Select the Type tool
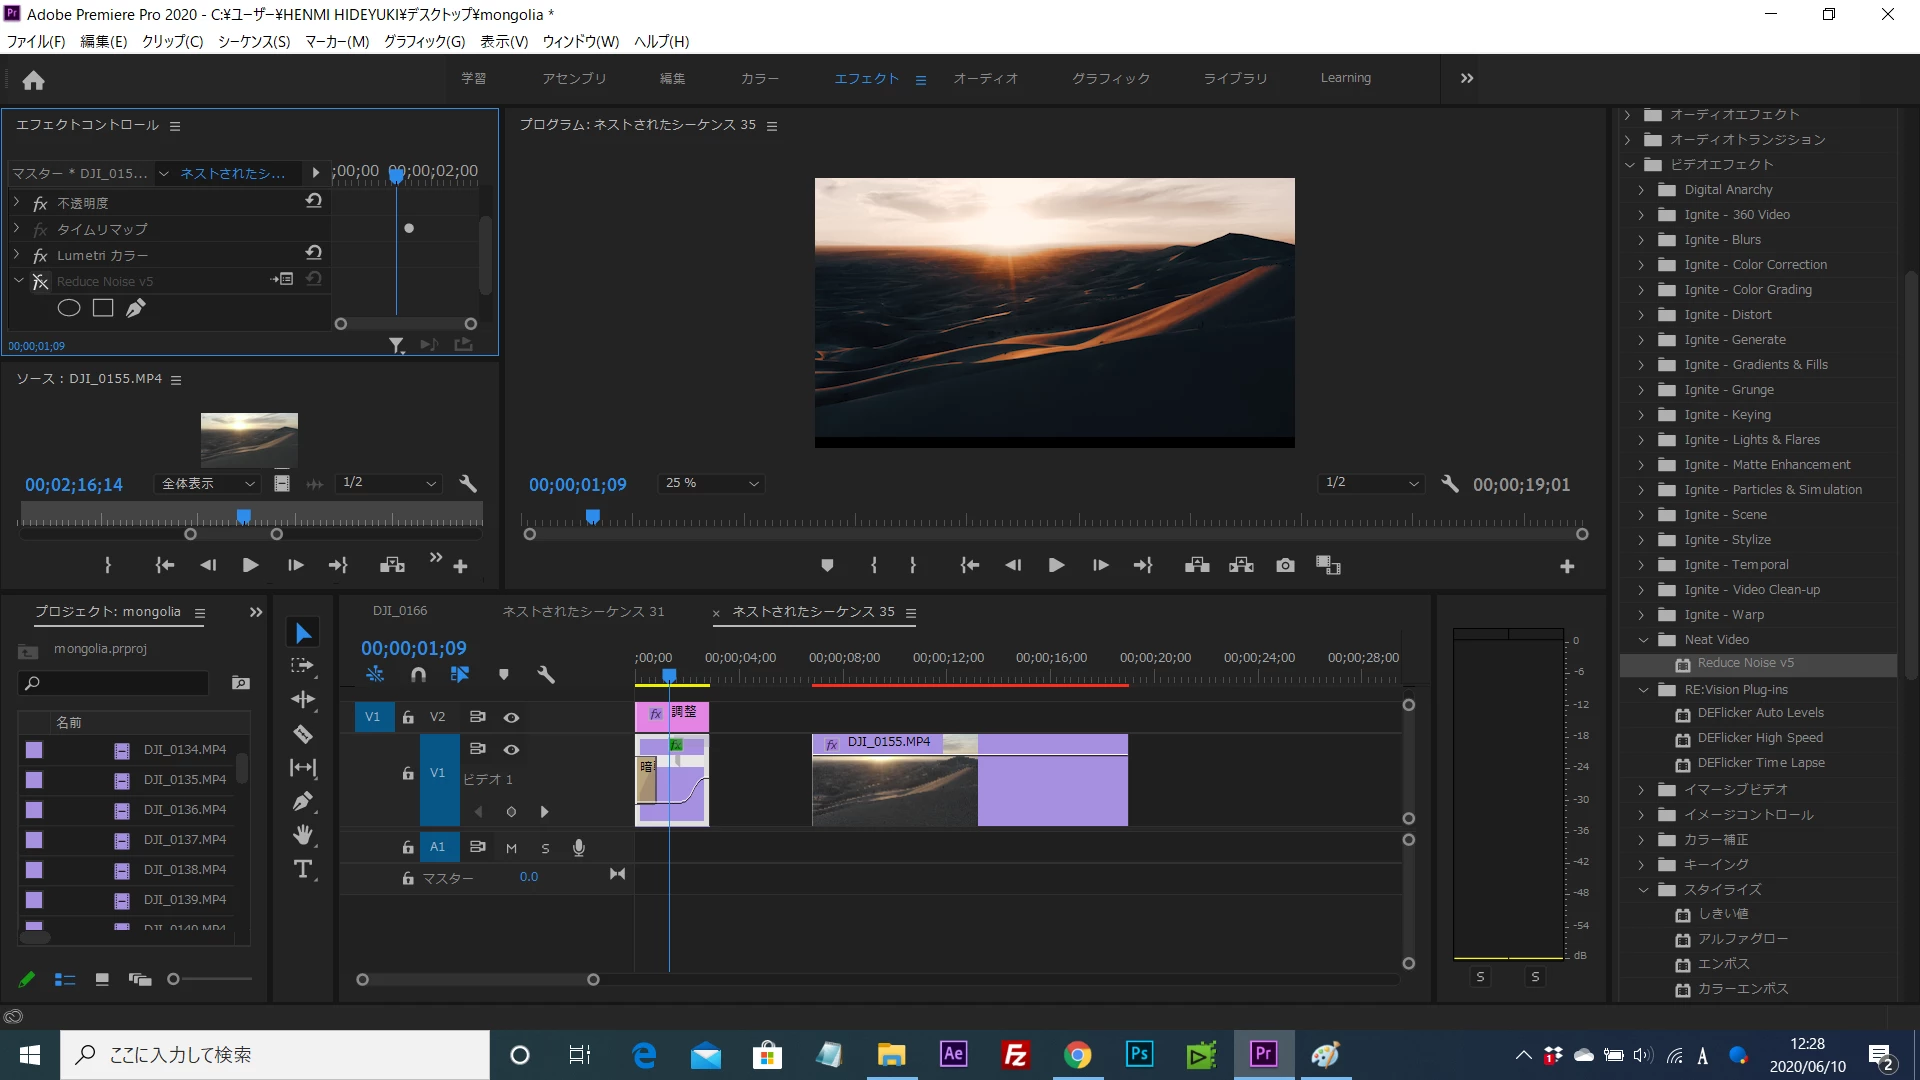This screenshot has width=1920, height=1080. 303,869
